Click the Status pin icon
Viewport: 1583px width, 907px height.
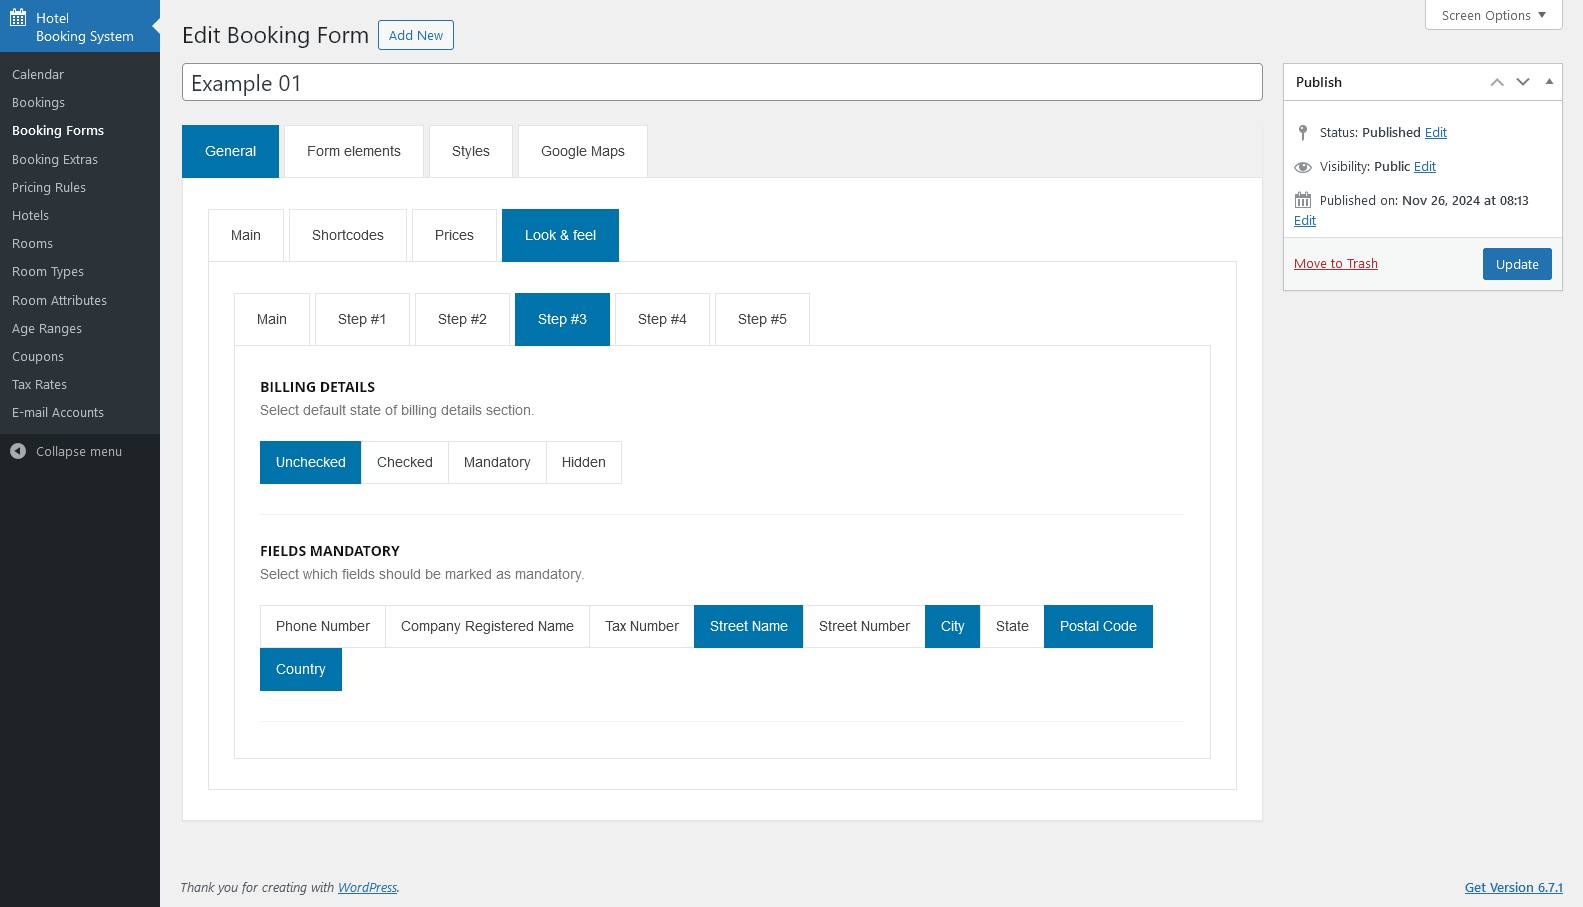click(1303, 132)
